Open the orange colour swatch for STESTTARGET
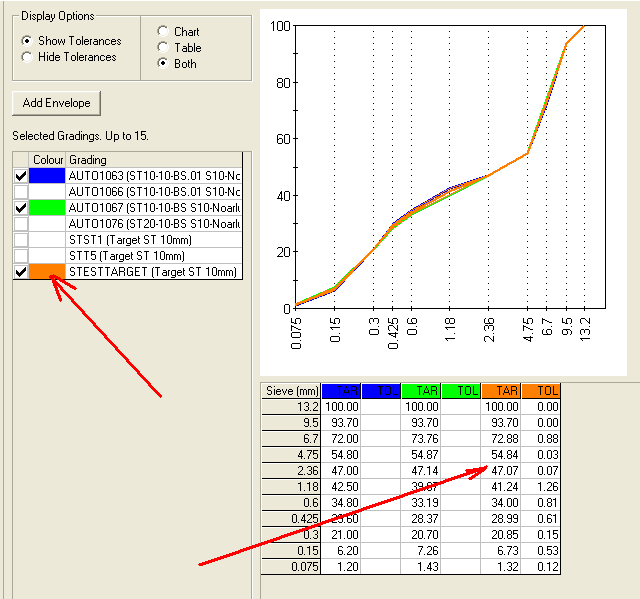Viewport: 640px width, 599px height. (47, 272)
